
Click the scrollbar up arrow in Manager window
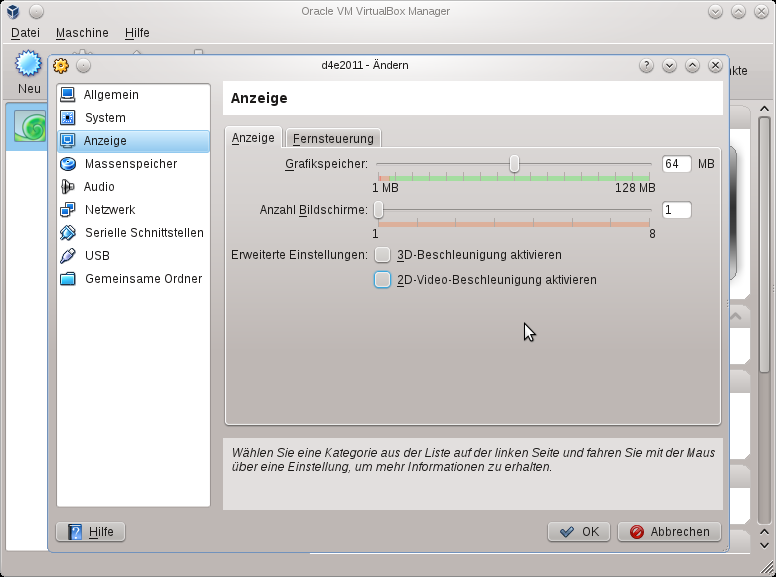click(764, 109)
